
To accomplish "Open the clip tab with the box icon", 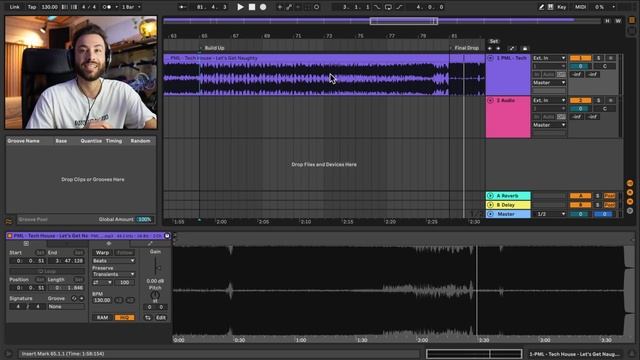I will point(26,244).
